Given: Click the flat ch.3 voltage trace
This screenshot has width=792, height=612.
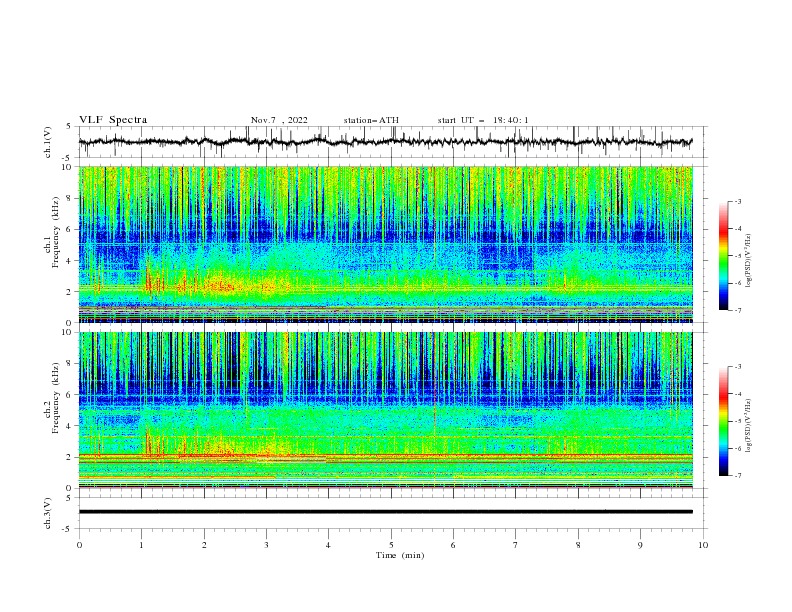Looking at the screenshot, I should coord(386,512).
